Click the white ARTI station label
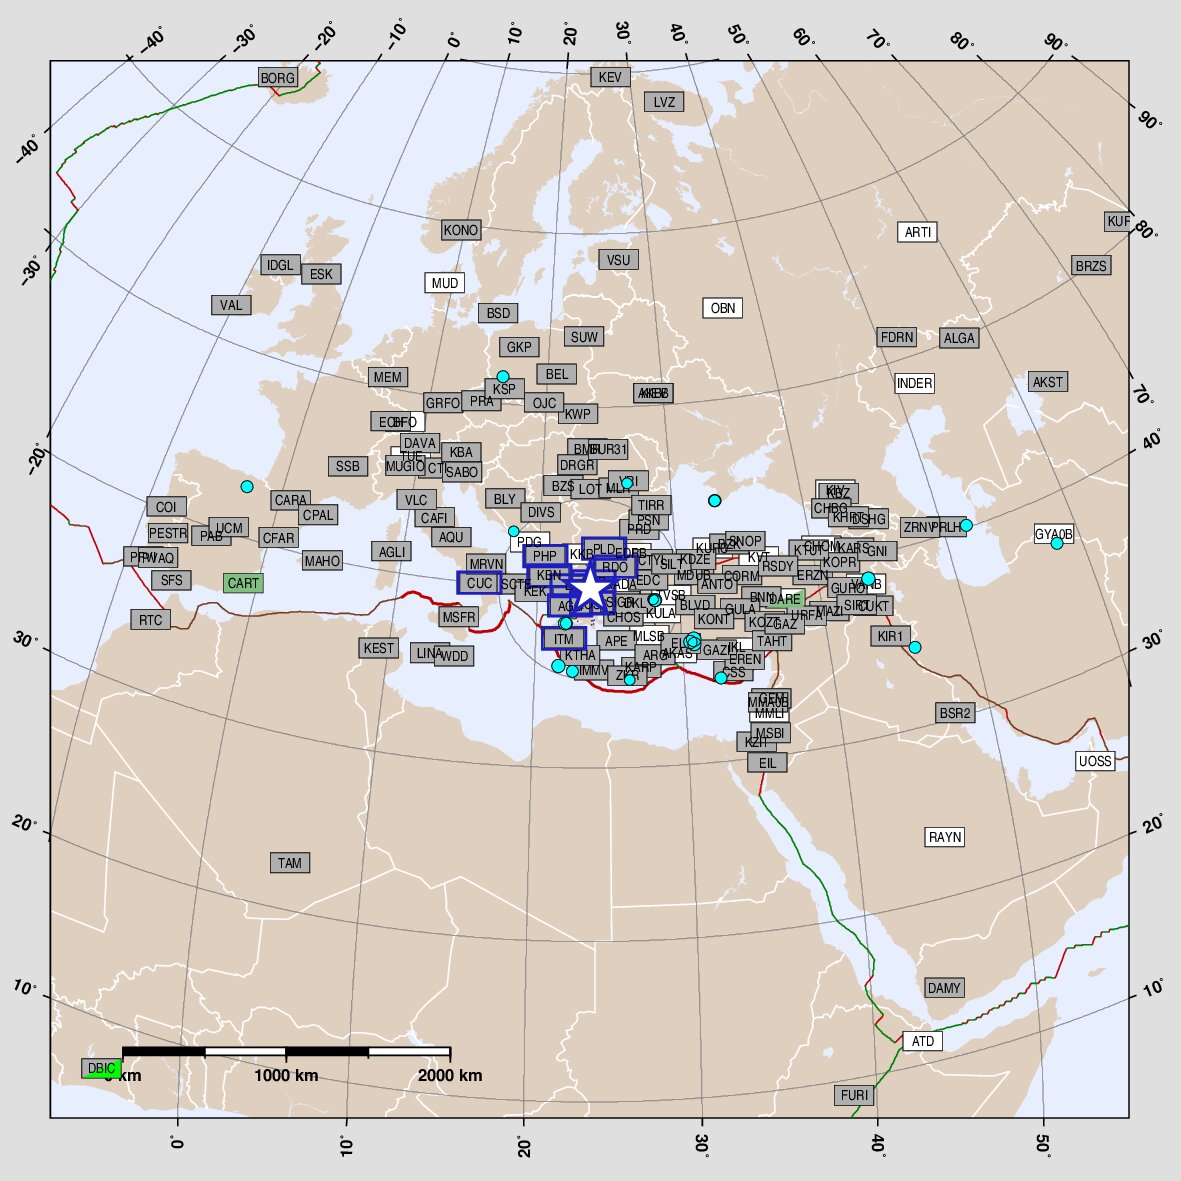The width and height of the screenshot is (1181, 1181). click(917, 232)
